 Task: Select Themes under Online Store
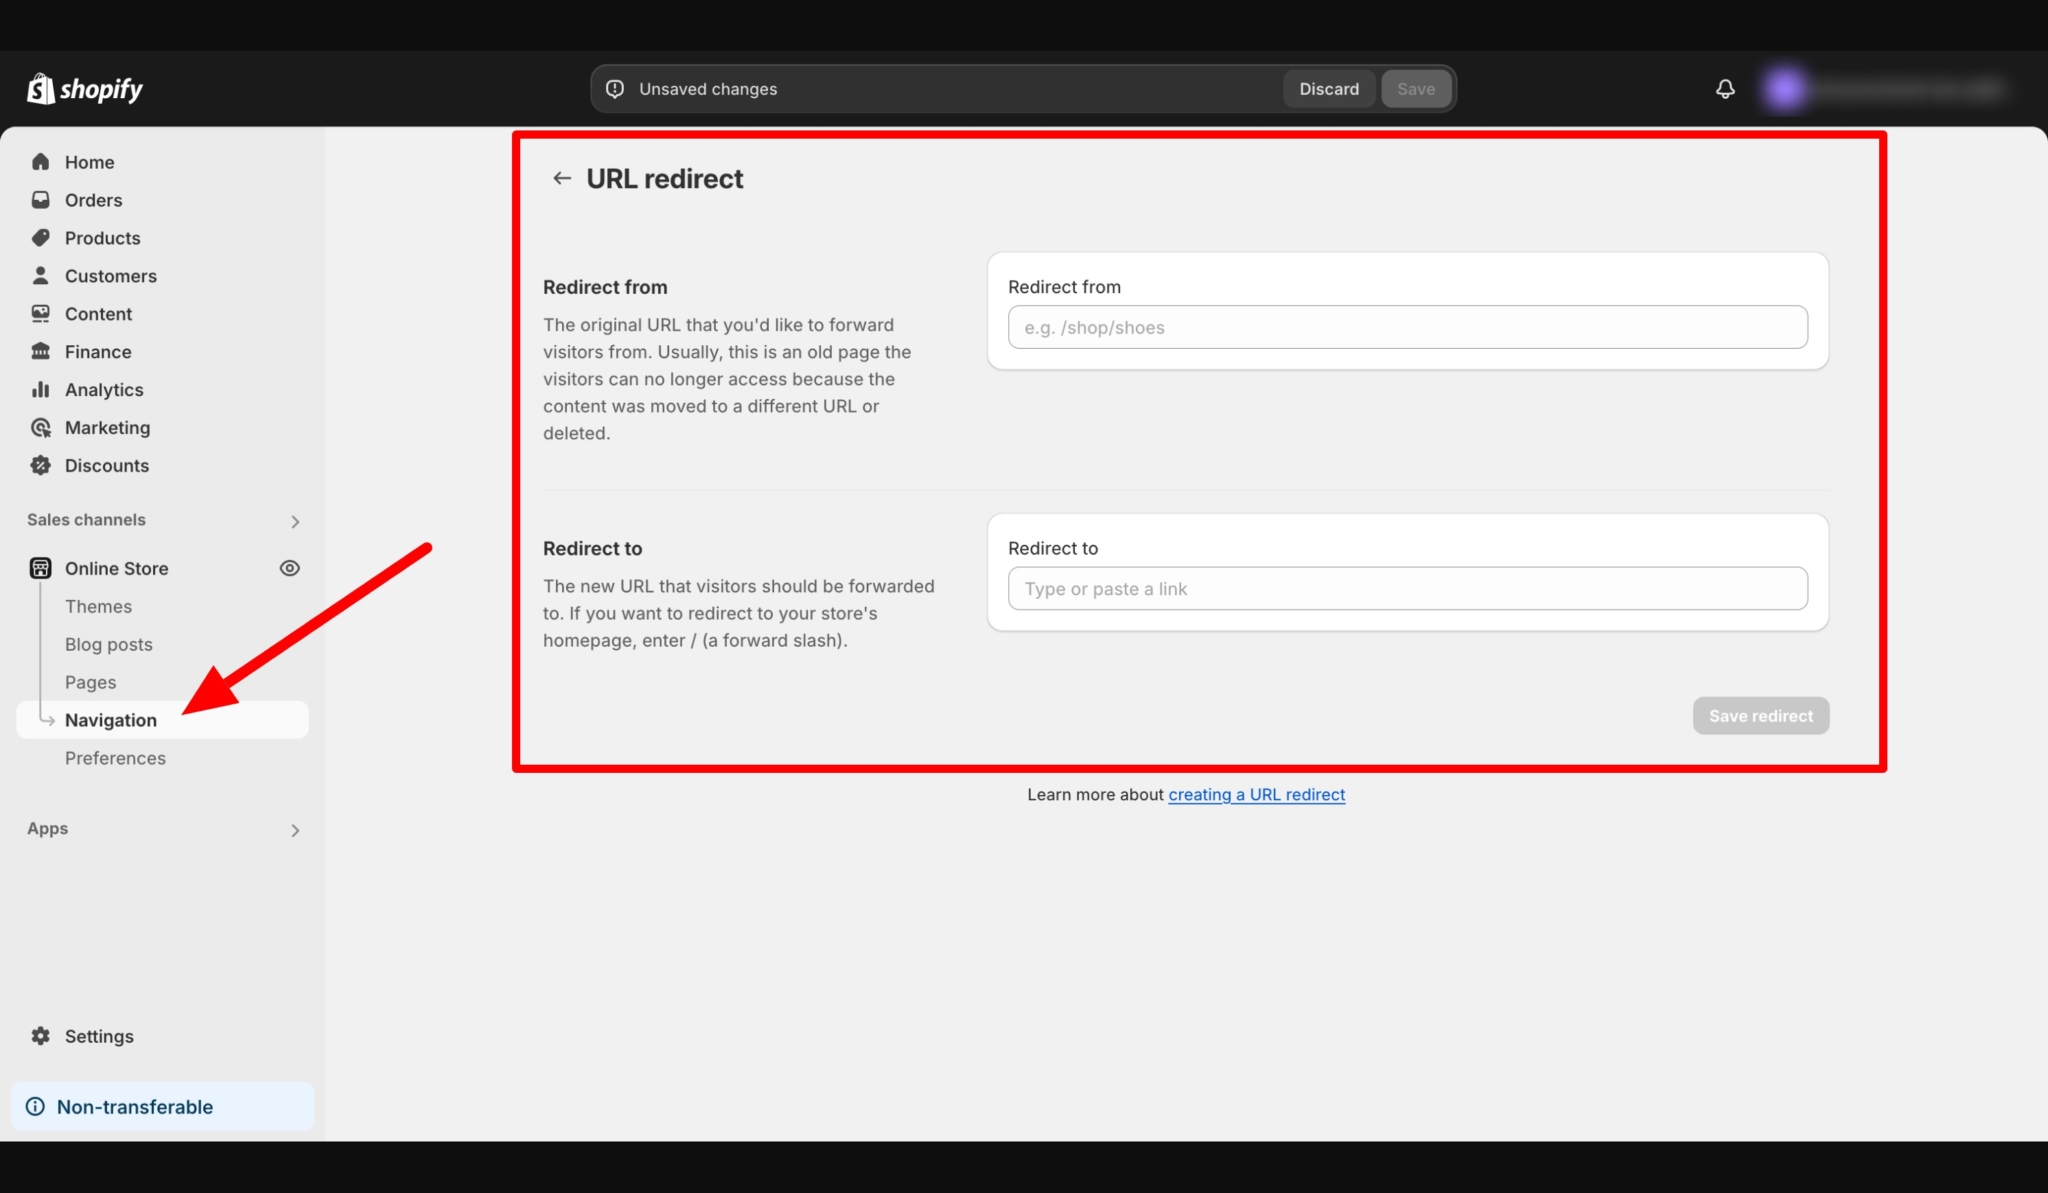98,606
